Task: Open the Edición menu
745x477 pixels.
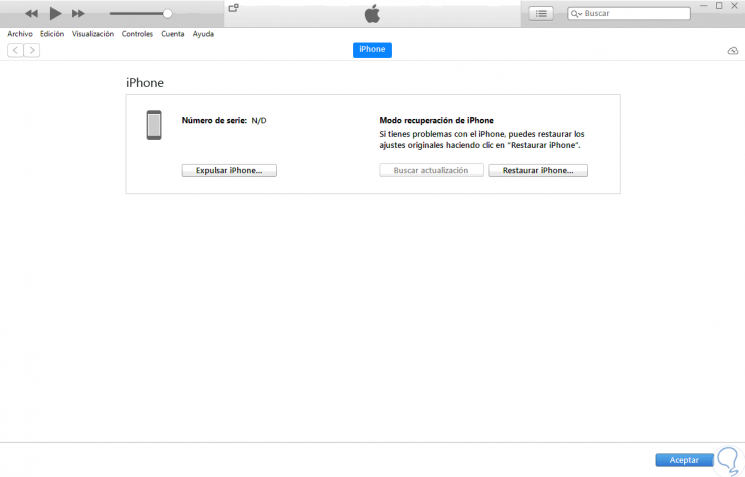Action: click(x=52, y=34)
